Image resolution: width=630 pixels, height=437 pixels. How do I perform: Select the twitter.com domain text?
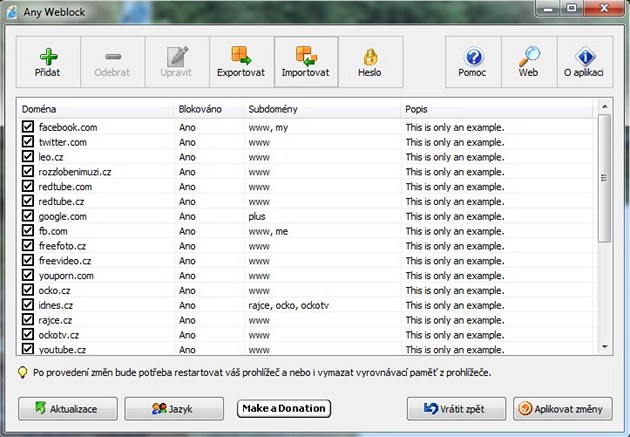pyautogui.click(x=63, y=142)
